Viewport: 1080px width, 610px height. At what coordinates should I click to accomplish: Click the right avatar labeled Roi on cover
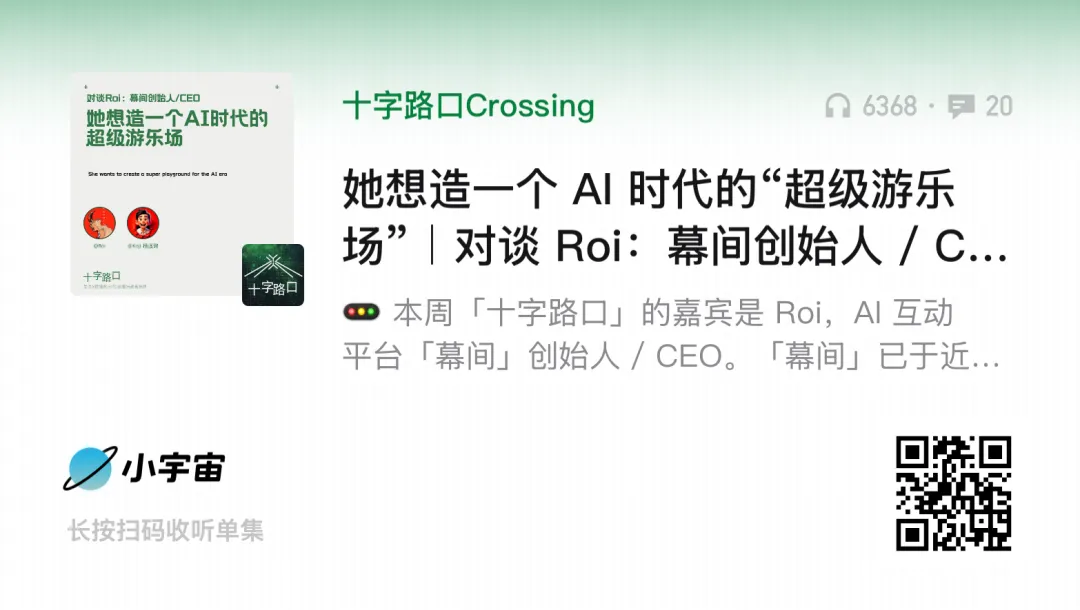pos(143,223)
